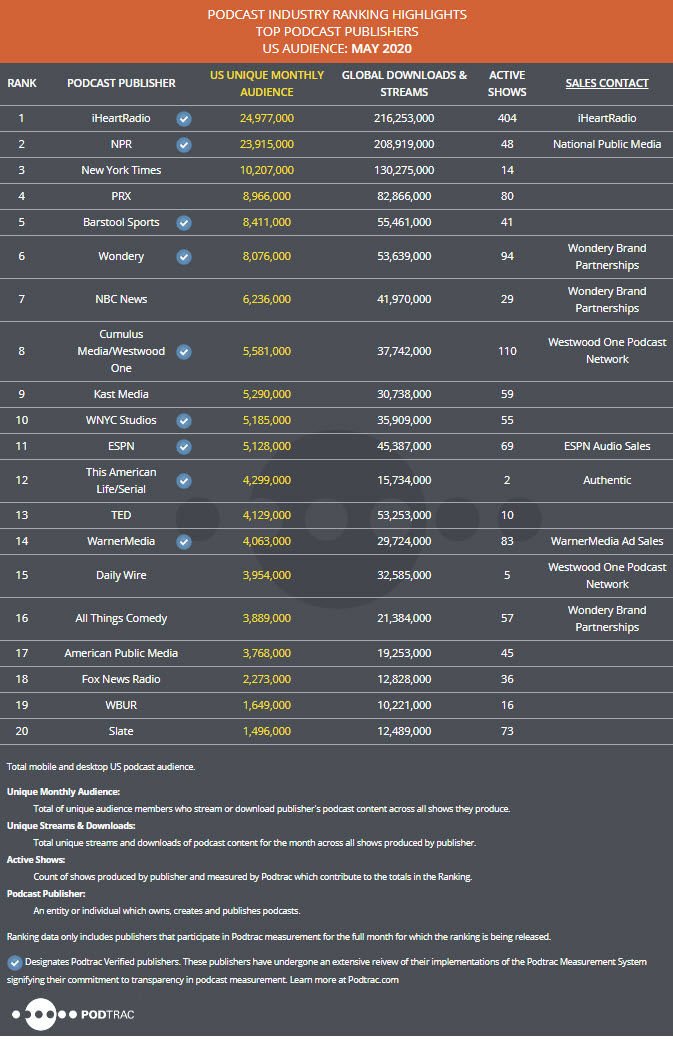Image resolution: width=673 pixels, height=1050 pixels.
Task: Click the verified check next to Barstool Sports
Action: click(x=184, y=222)
